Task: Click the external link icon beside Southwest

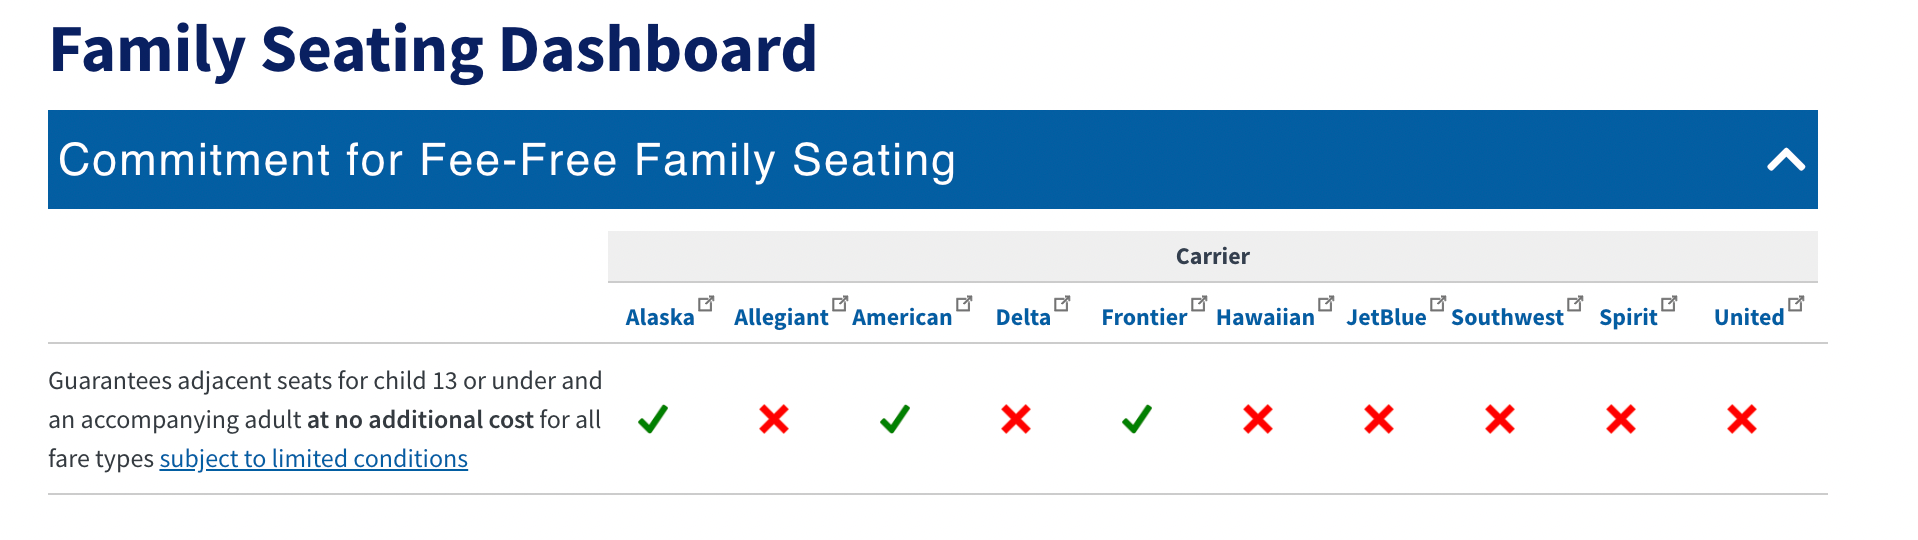Action: click(1575, 303)
